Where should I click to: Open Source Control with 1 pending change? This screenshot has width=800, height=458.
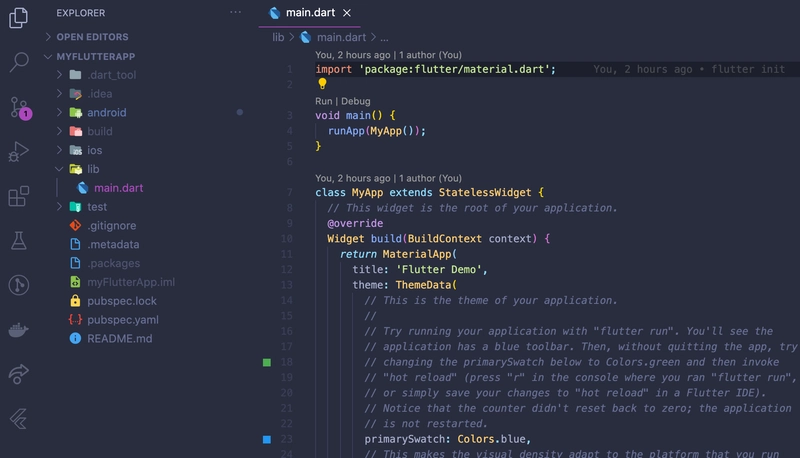[18, 107]
